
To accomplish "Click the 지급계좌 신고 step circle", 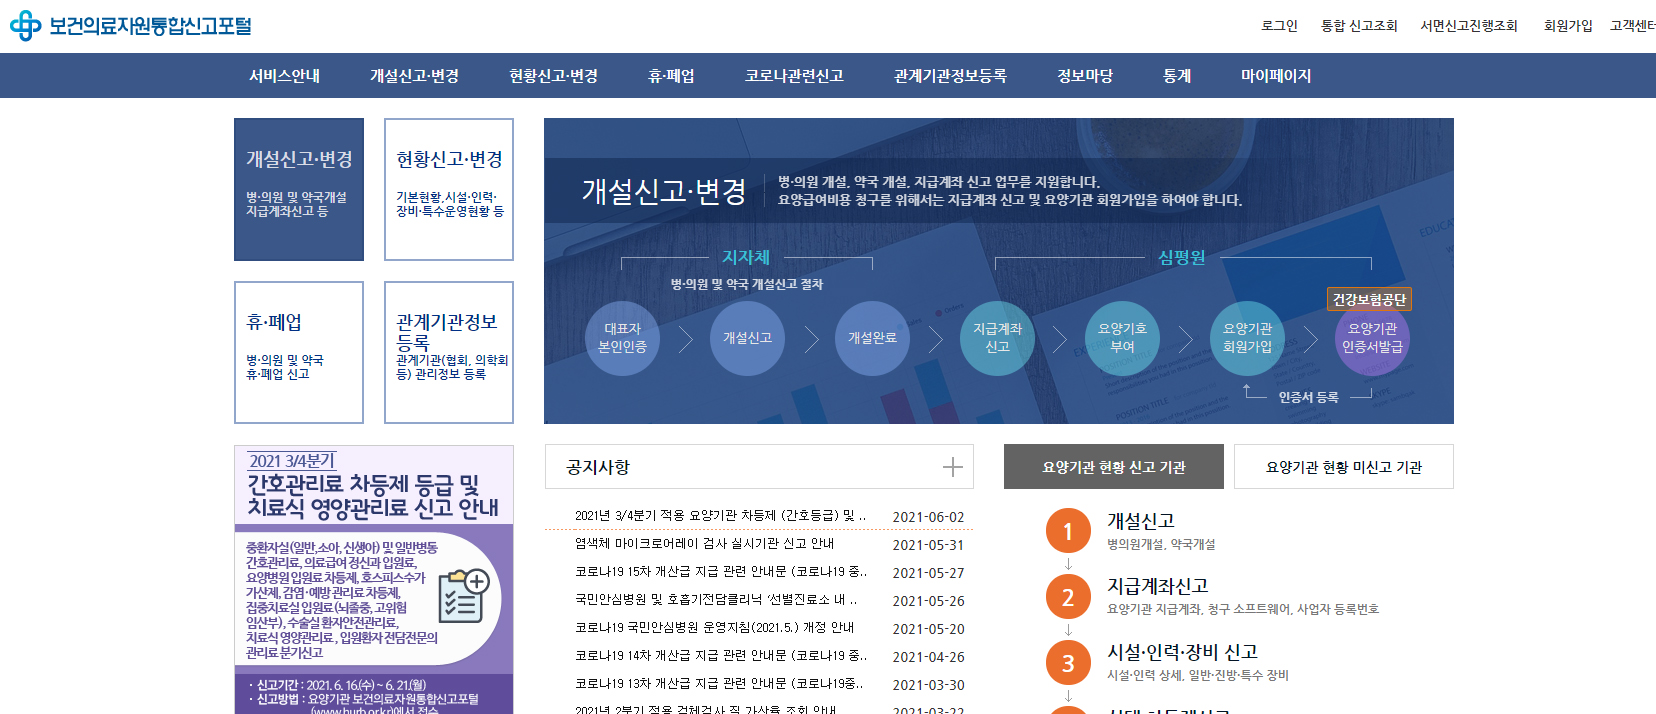I will pyautogui.click(x=997, y=338).
